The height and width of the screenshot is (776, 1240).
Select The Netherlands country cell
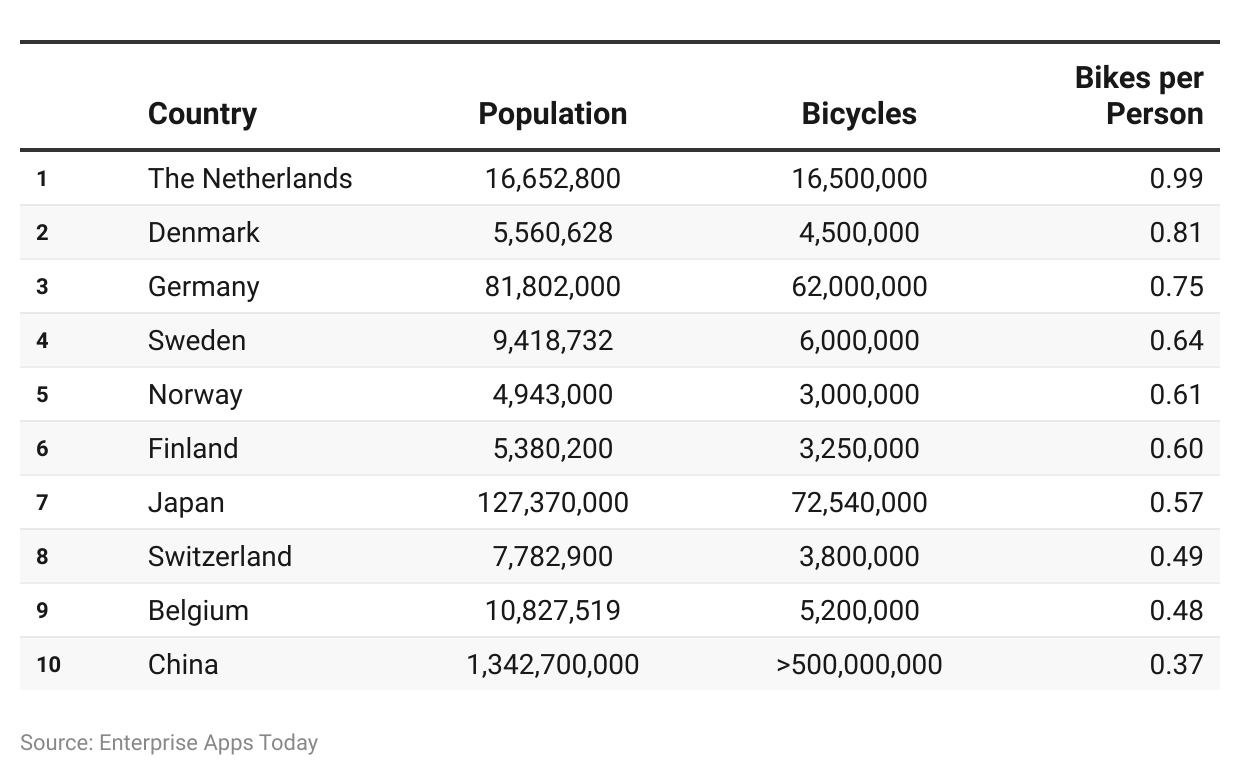(250, 178)
